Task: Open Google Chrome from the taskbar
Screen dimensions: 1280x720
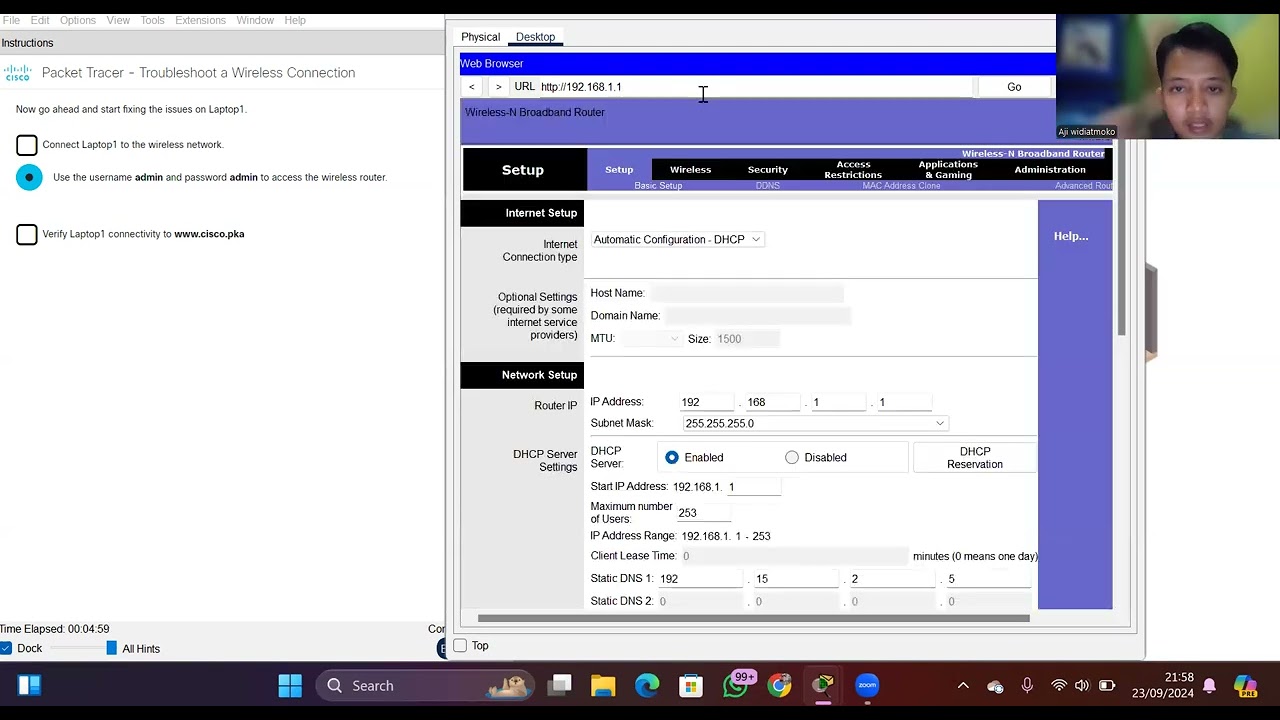Action: coord(779,686)
